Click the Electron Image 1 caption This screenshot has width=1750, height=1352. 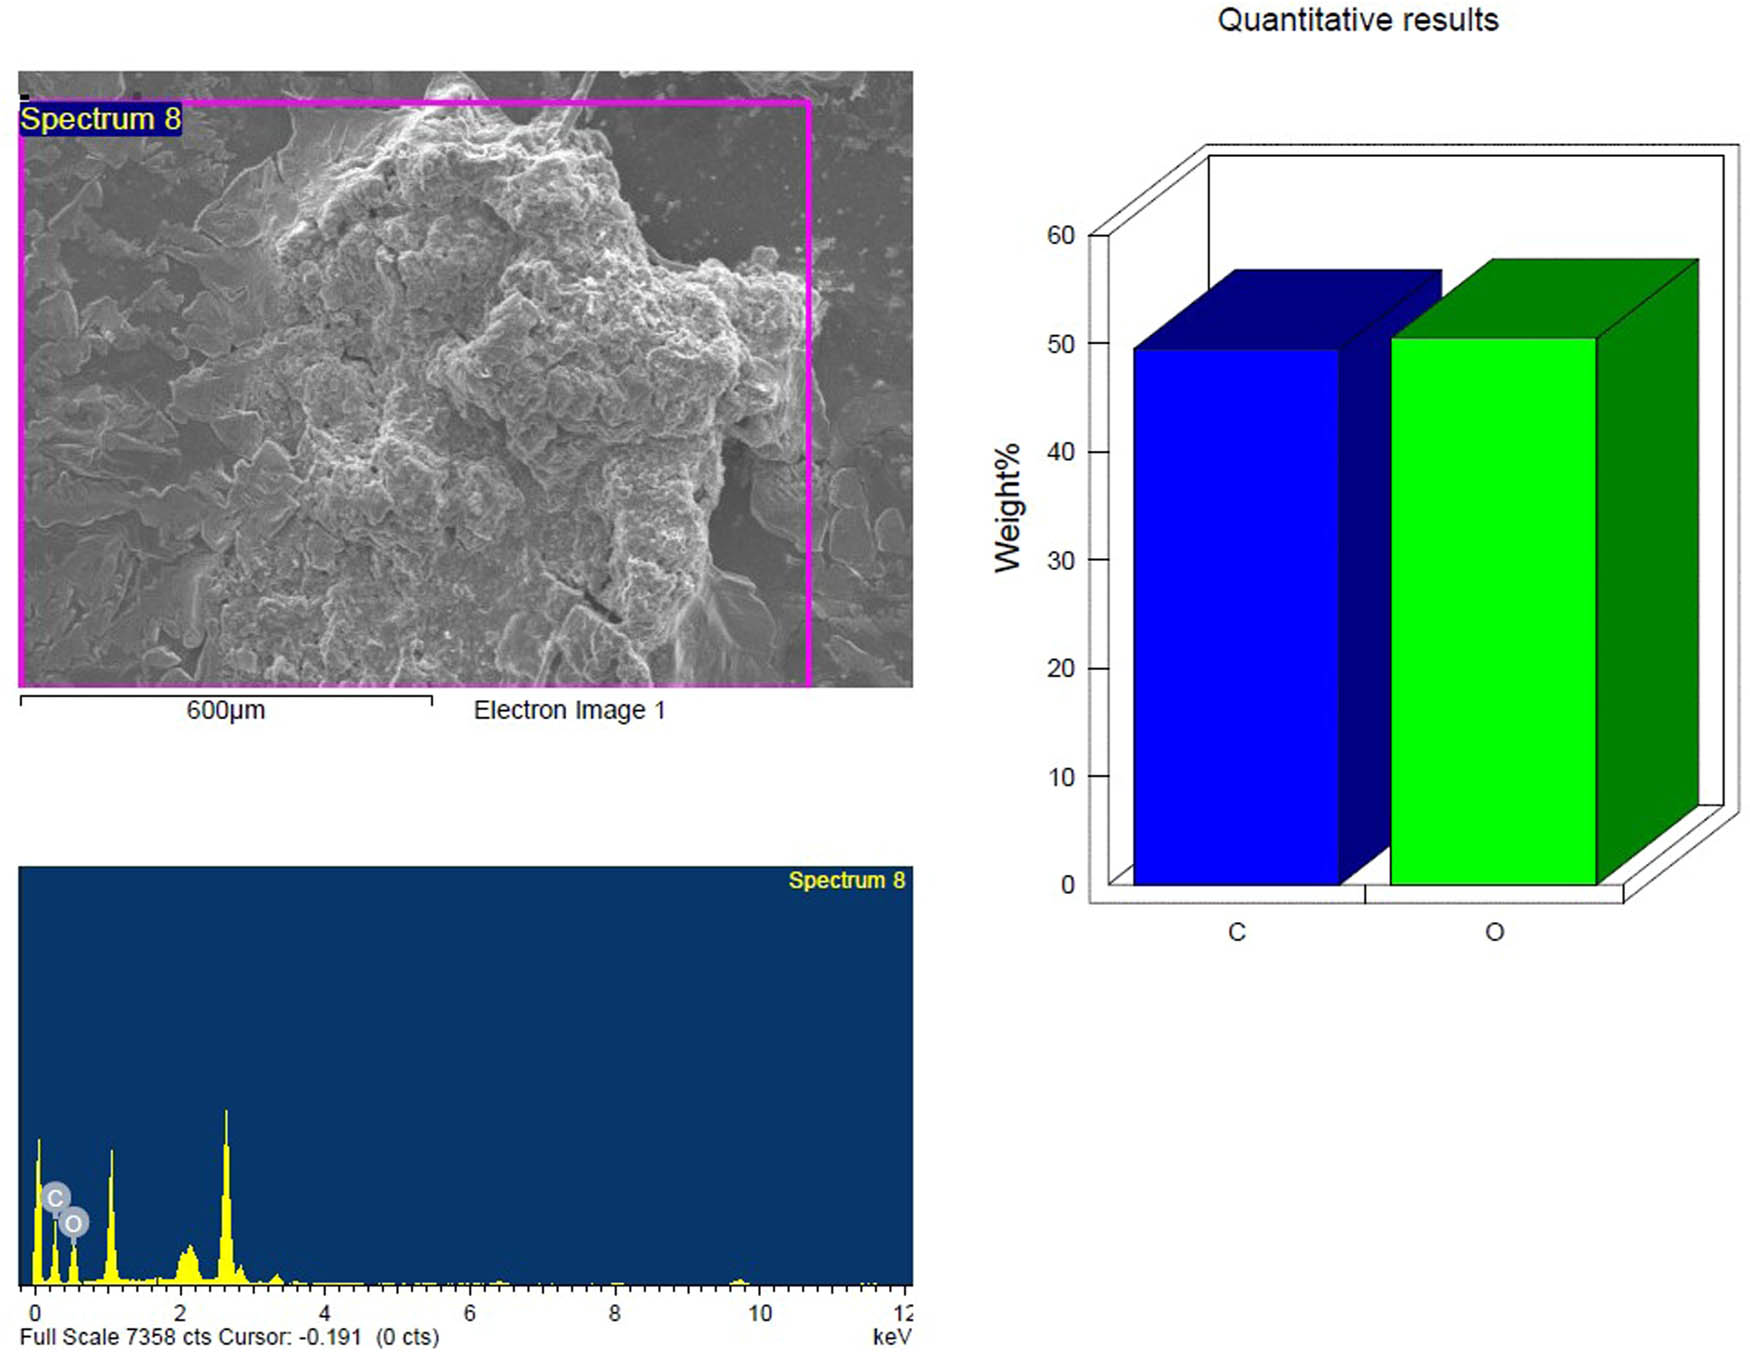tap(569, 710)
